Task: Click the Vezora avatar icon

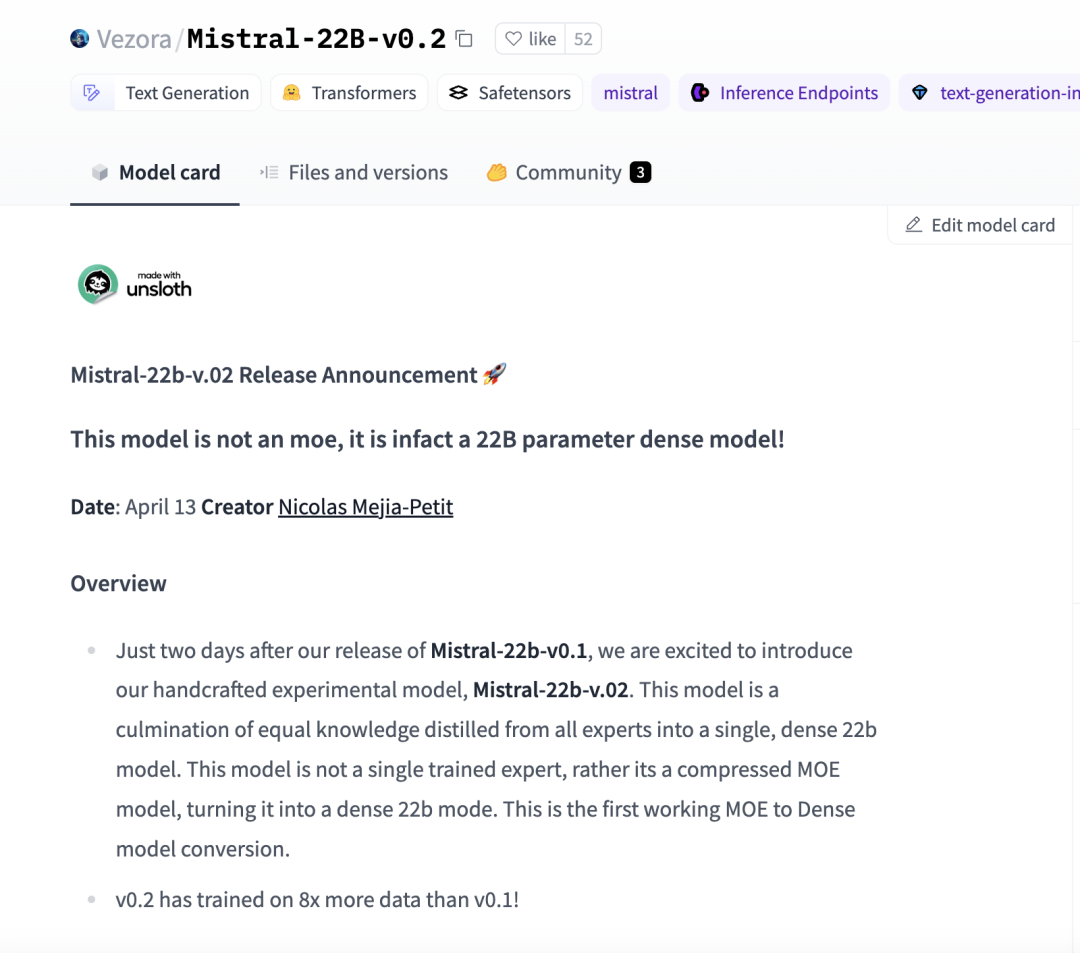Action: coord(80,39)
